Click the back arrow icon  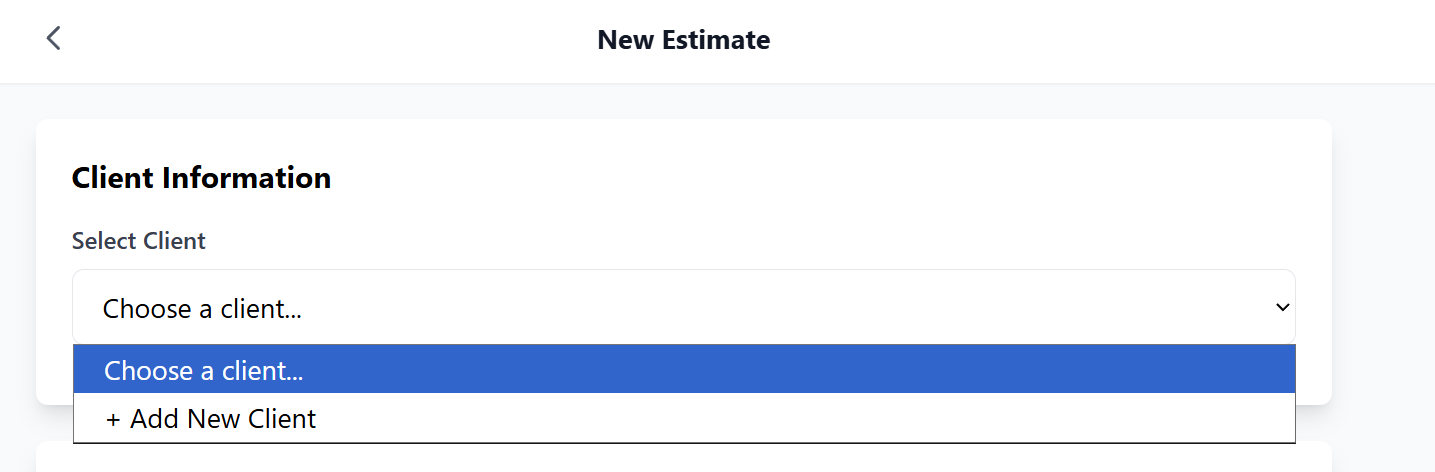point(54,39)
